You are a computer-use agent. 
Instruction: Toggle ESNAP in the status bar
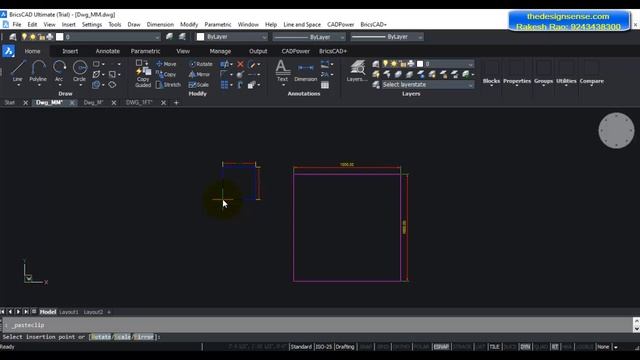(441, 347)
